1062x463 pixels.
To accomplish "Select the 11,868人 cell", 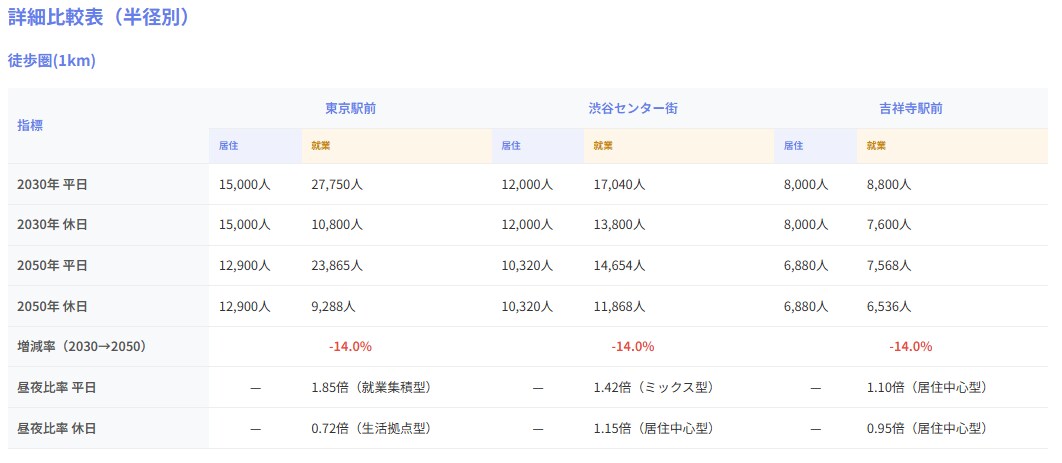I will coord(619,306).
